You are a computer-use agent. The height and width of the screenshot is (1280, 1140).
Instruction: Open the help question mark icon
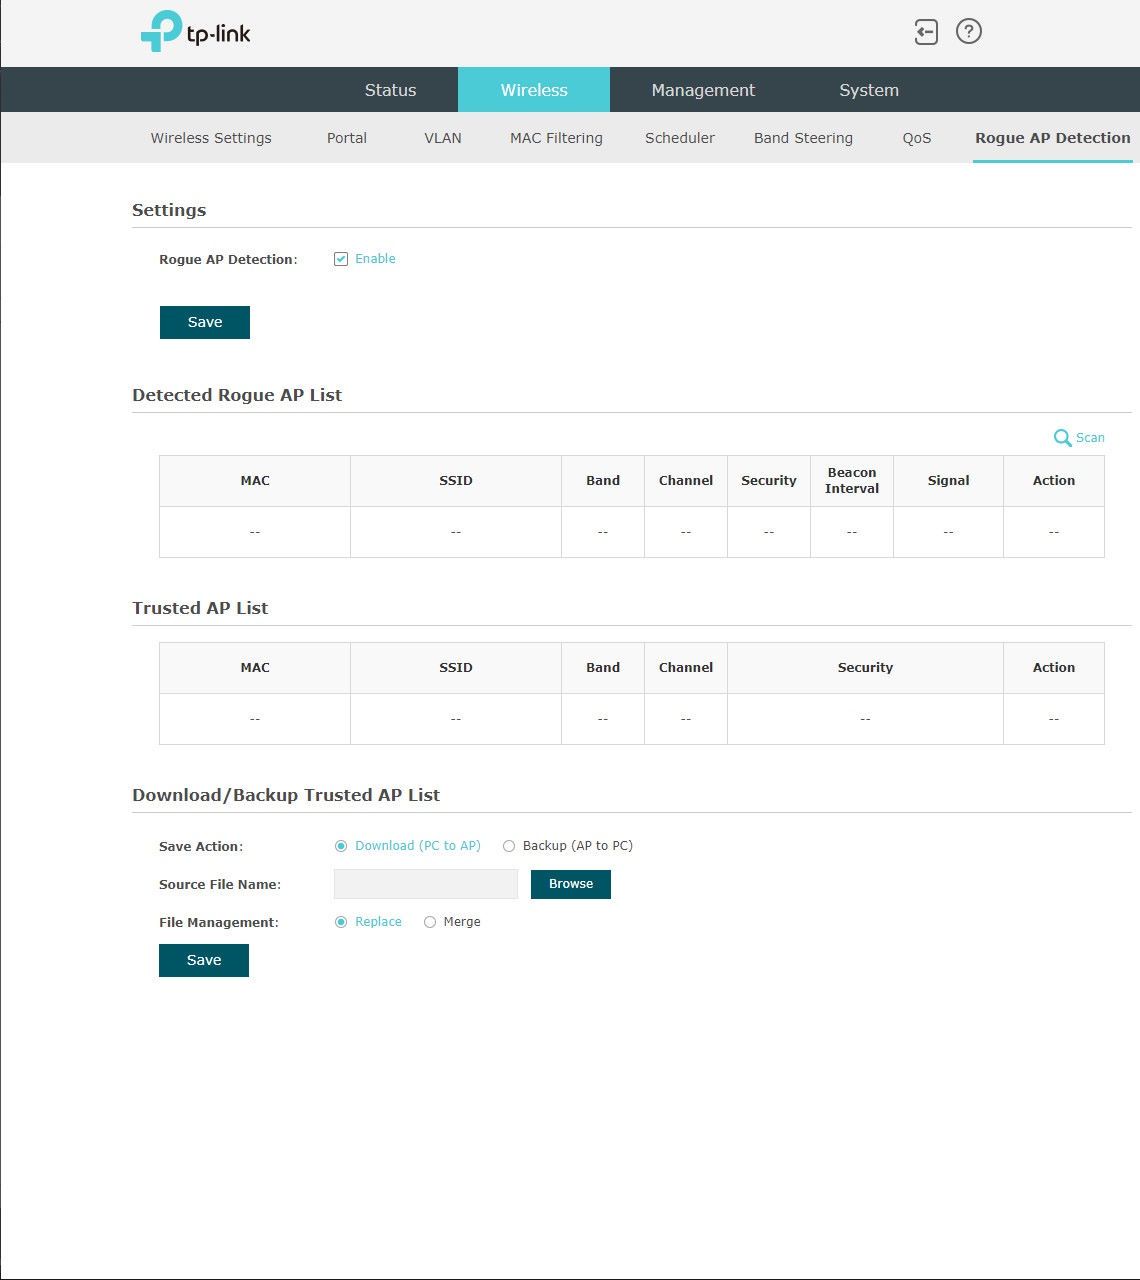click(969, 31)
